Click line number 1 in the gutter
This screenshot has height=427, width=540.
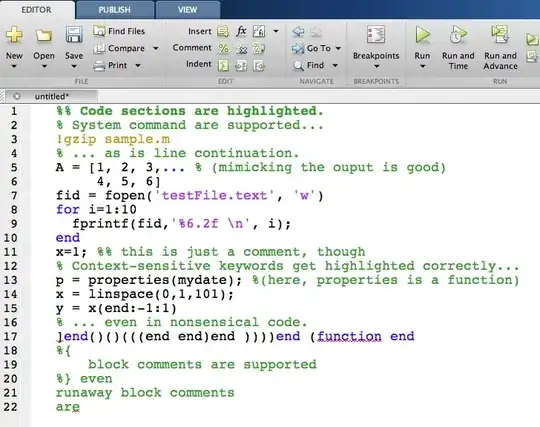[14, 111]
